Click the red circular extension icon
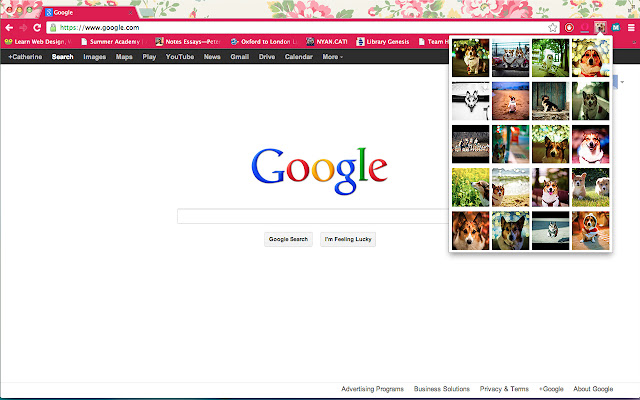 click(x=569, y=27)
